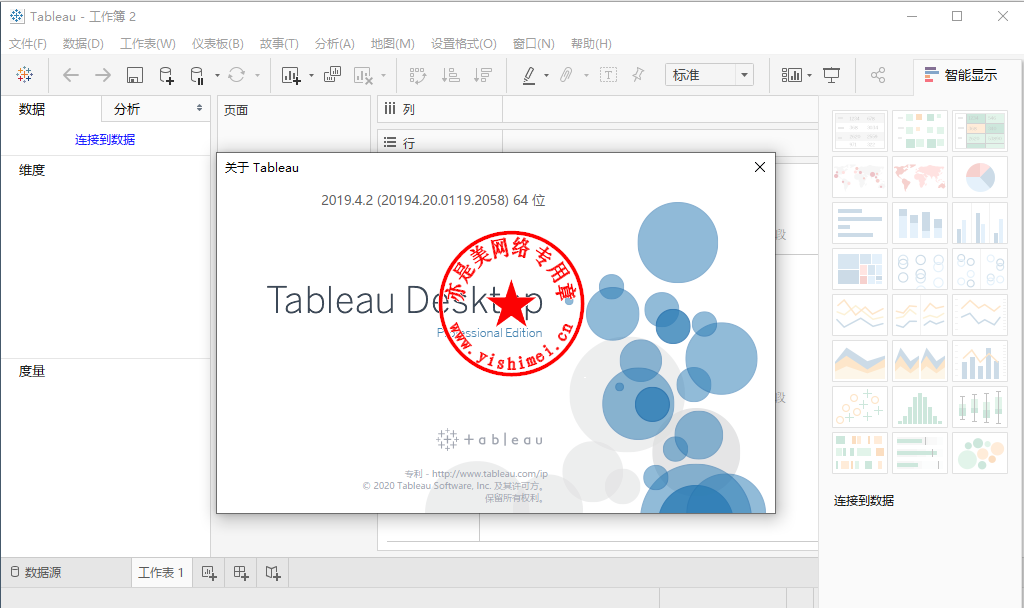Open the highlight dropdown arrow
The image size is (1024, 608).
point(546,76)
